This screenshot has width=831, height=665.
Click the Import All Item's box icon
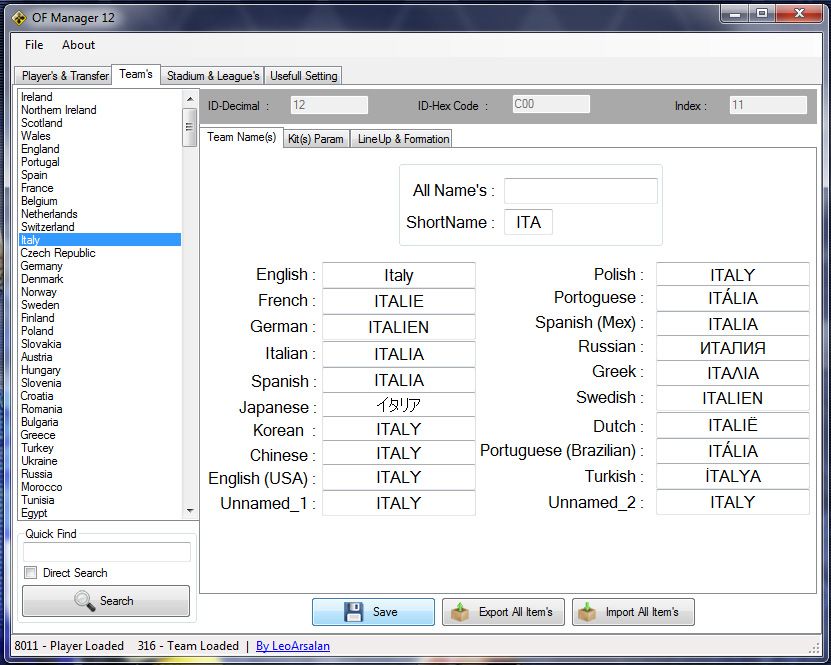click(x=587, y=612)
